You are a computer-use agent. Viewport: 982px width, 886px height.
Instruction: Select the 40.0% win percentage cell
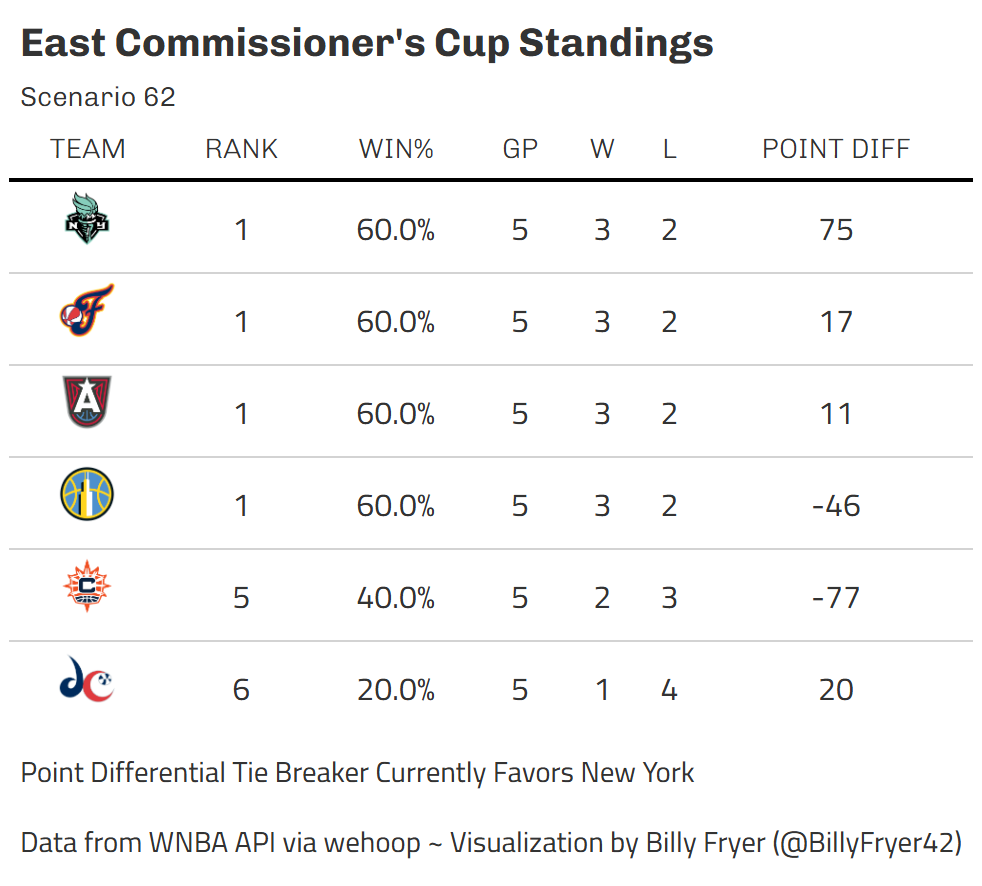396,598
